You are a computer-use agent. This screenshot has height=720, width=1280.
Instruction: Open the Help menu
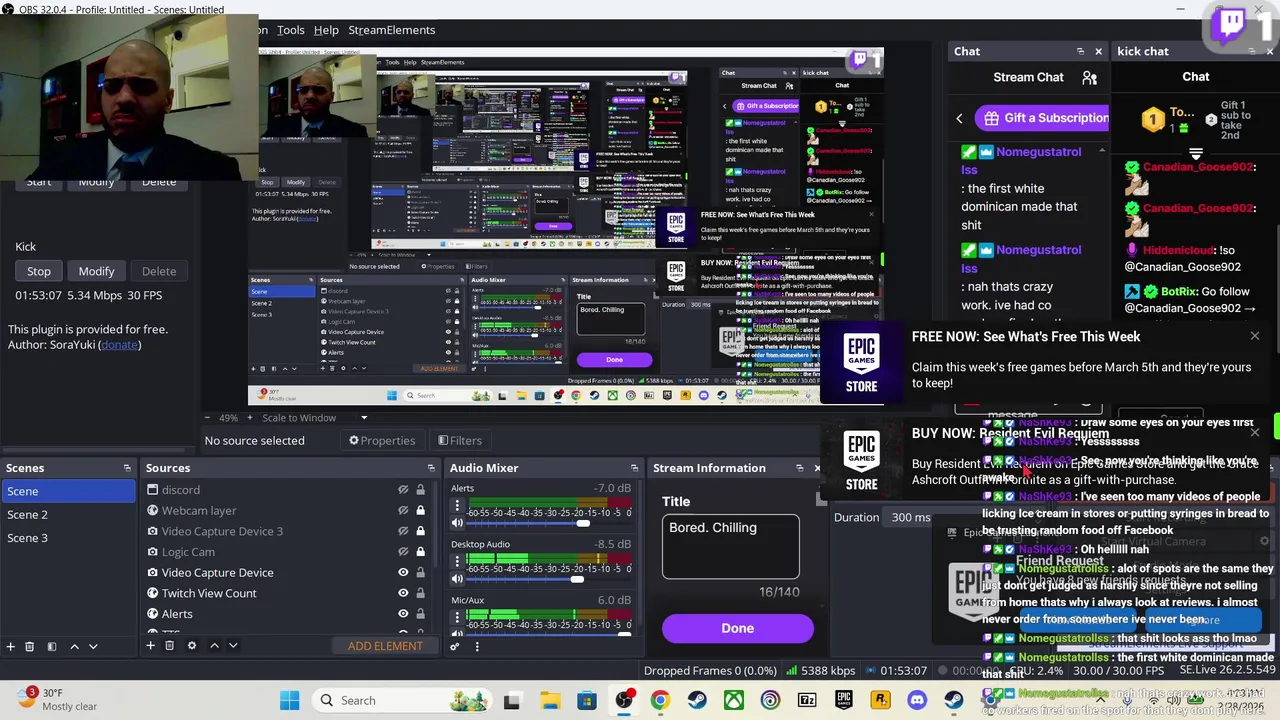point(326,30)
